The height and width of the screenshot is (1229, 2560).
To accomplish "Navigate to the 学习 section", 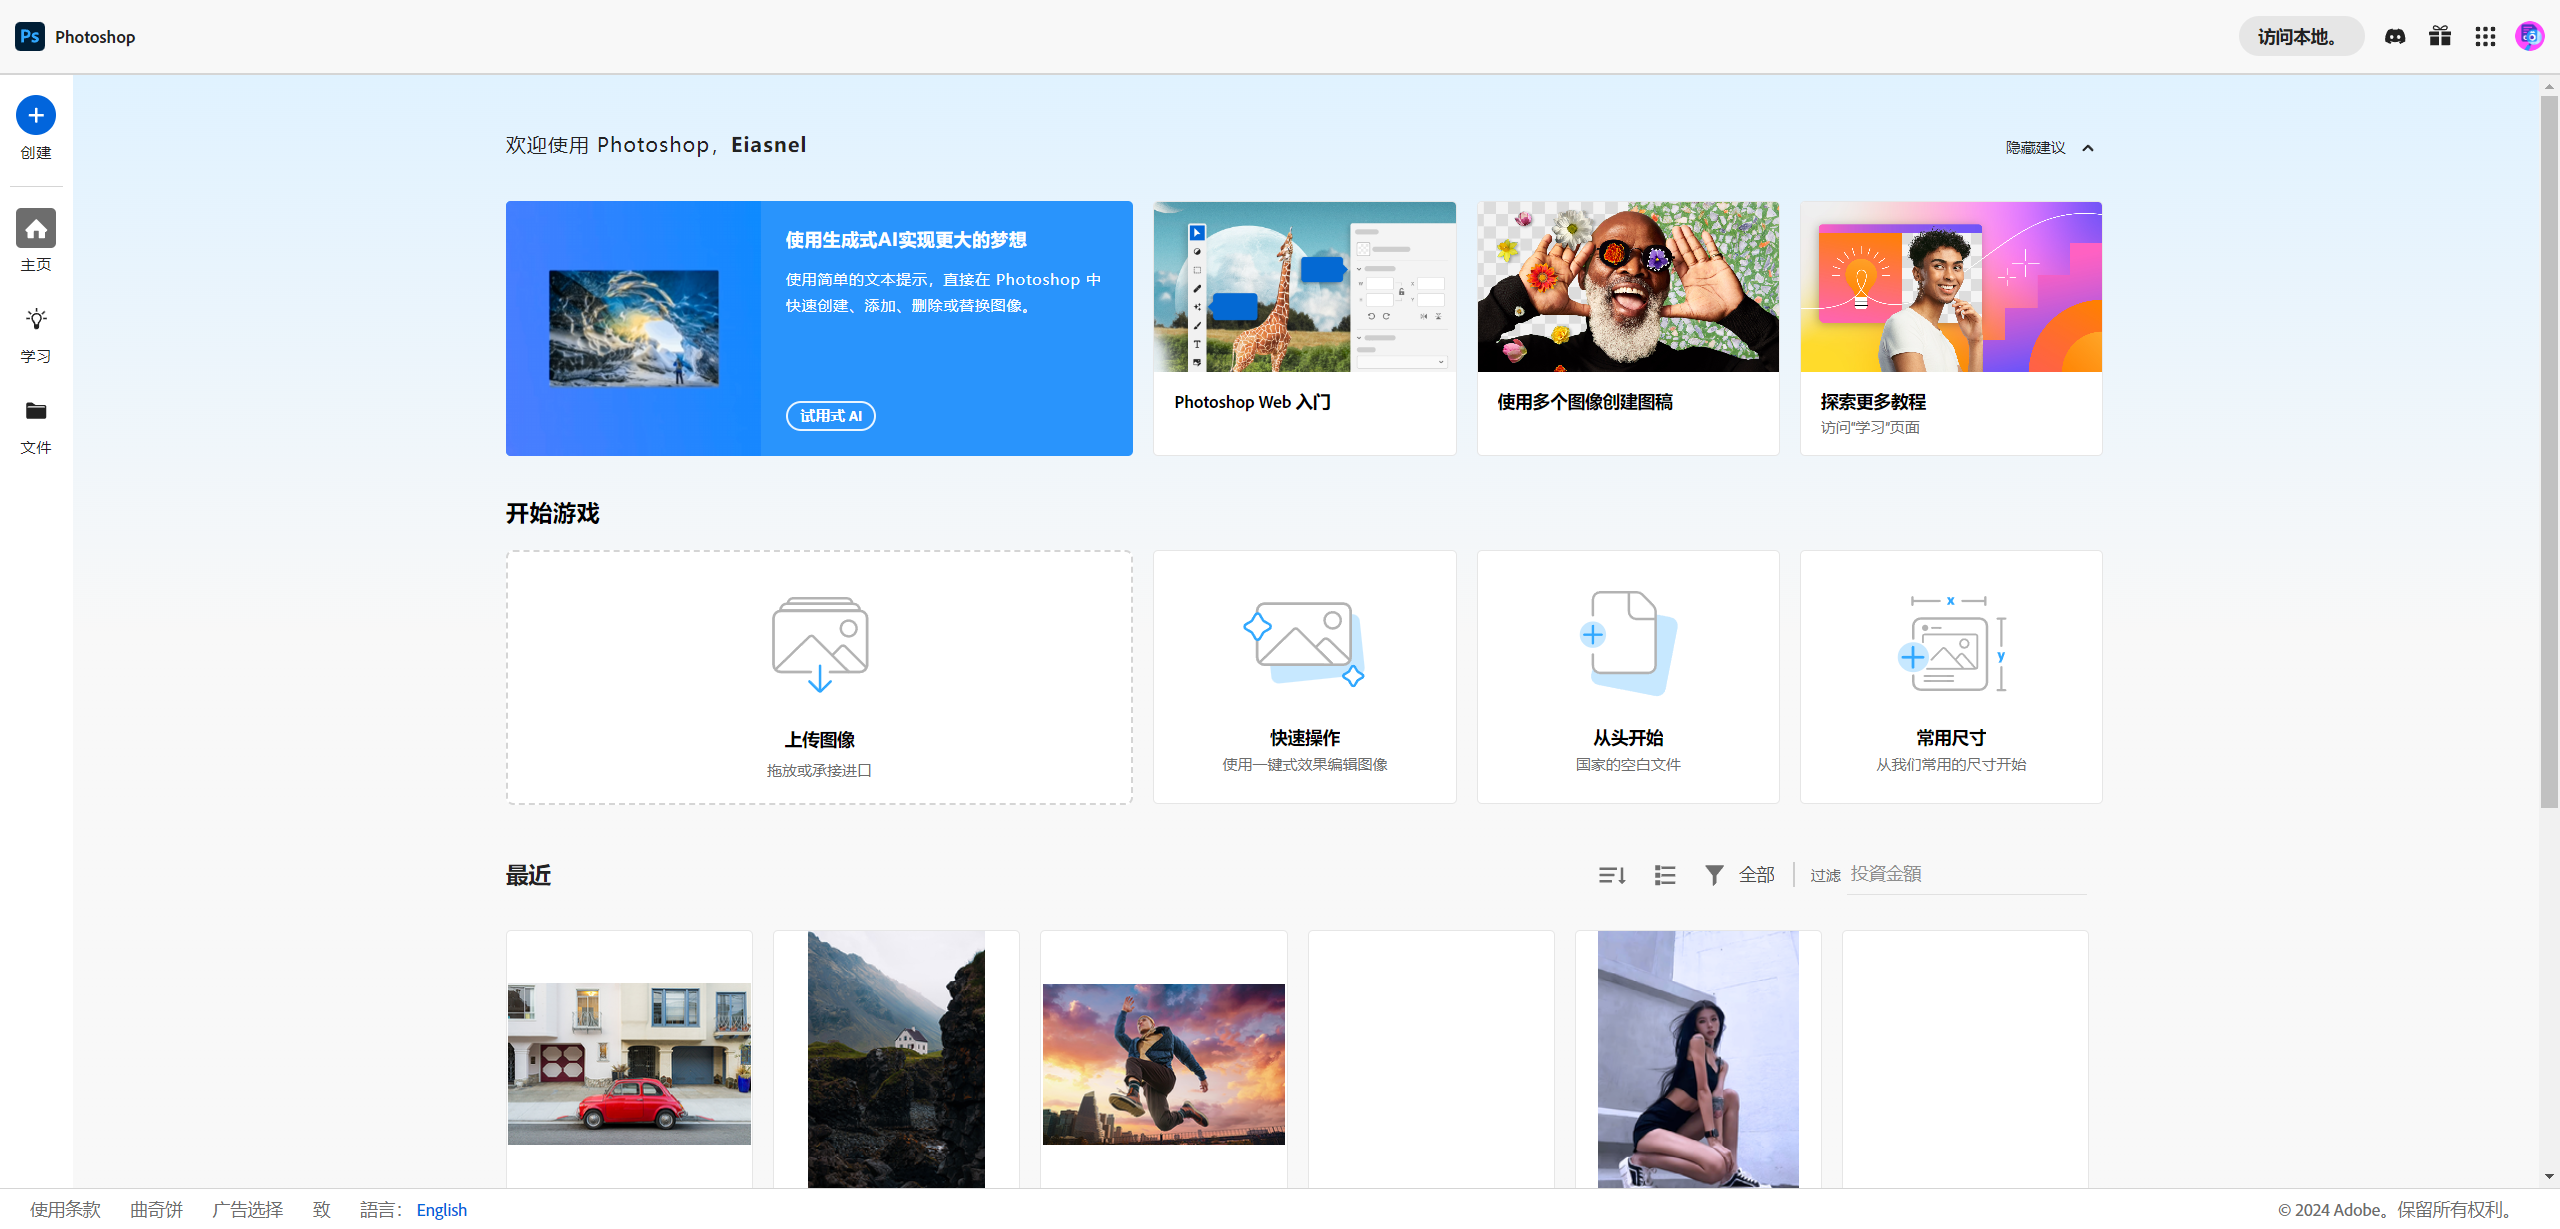I will tap(35, 319).
